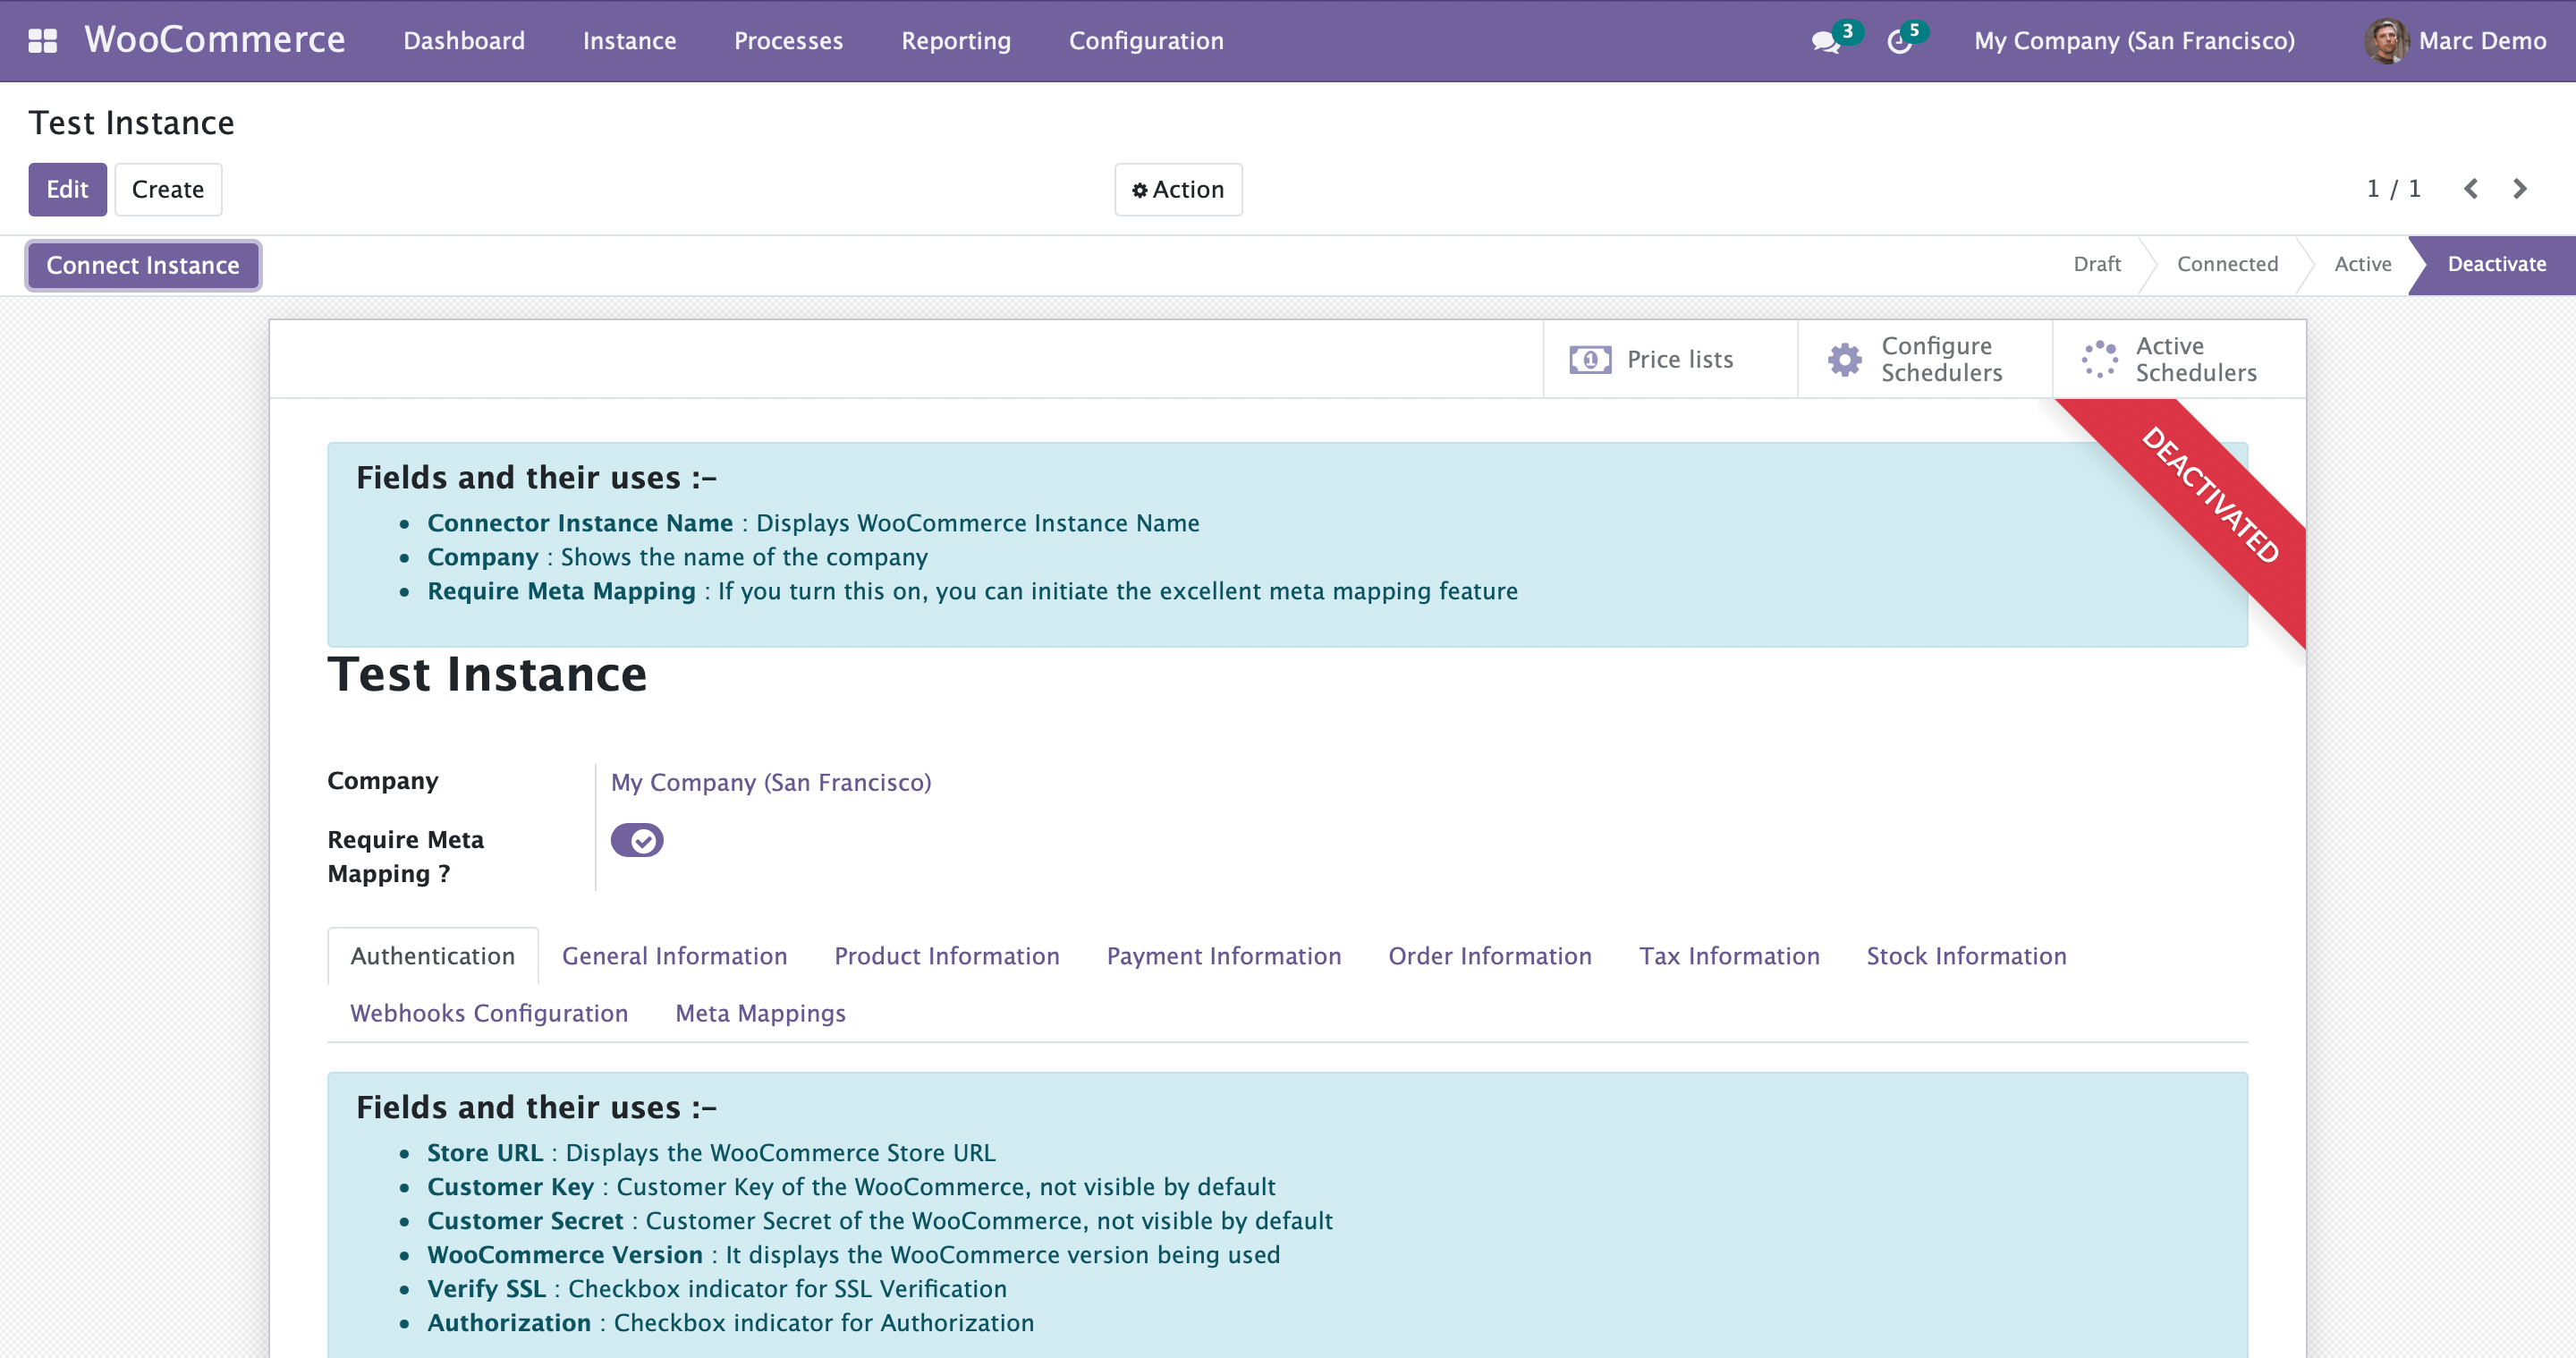Open the Reporting menu
2576x1358 pixels.
pos(955,41)
